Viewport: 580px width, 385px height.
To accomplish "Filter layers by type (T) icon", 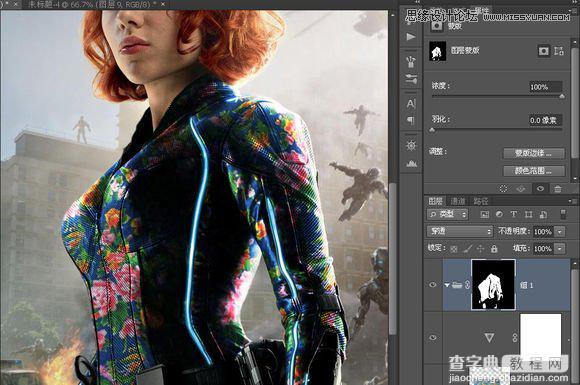I will pos(513,214).
